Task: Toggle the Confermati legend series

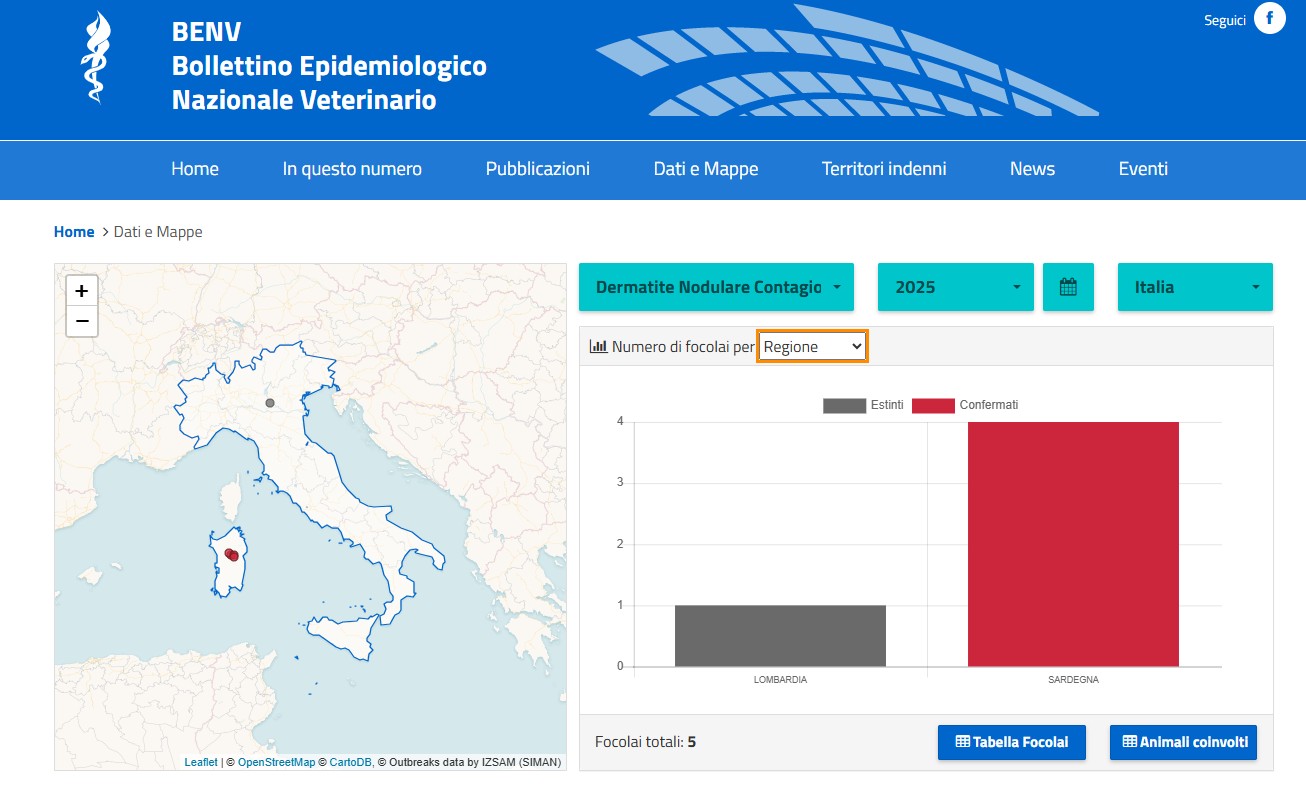Action: point(965,405)
